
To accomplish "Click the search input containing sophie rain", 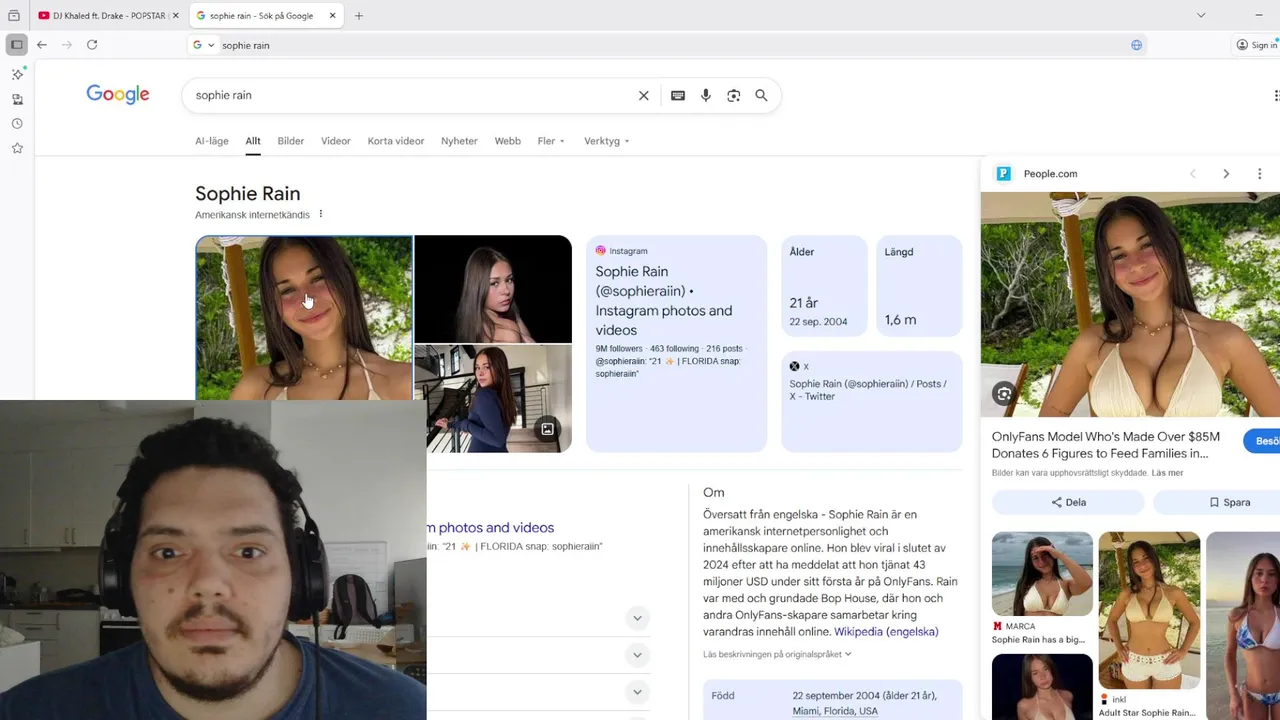I will (410, 95).
